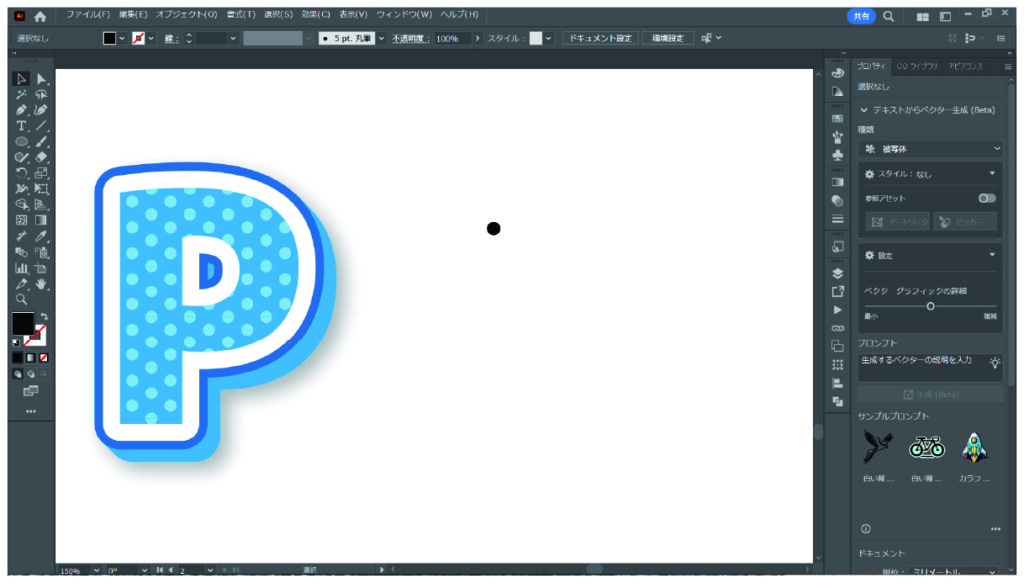The width and height of the screenshot is (1024, 583).
Task: Open the 効果(C) menu
Action: [x=315, y=14]
